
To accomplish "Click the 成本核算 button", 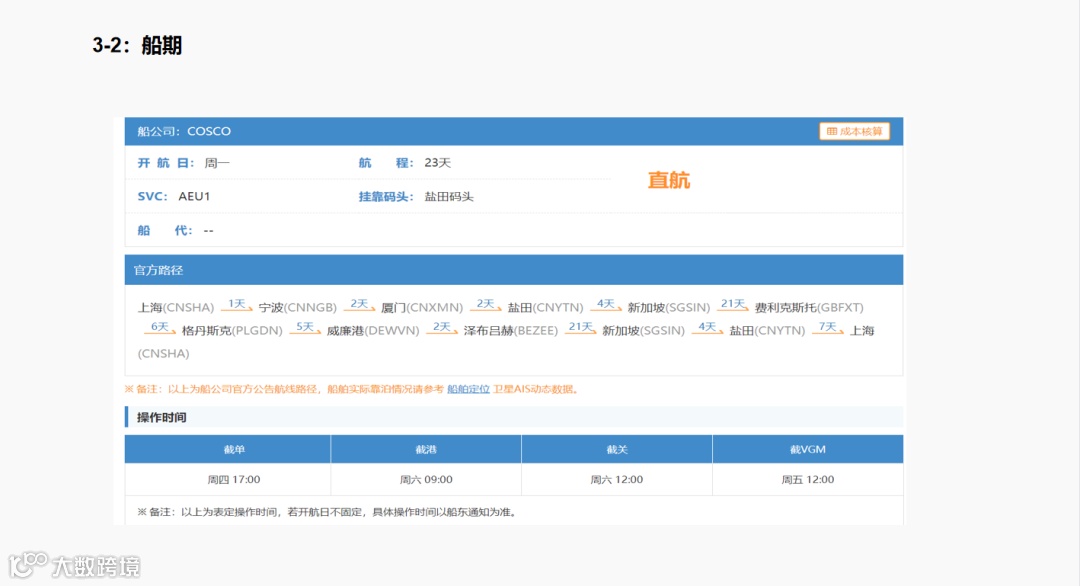I will [x=854, y=131].
